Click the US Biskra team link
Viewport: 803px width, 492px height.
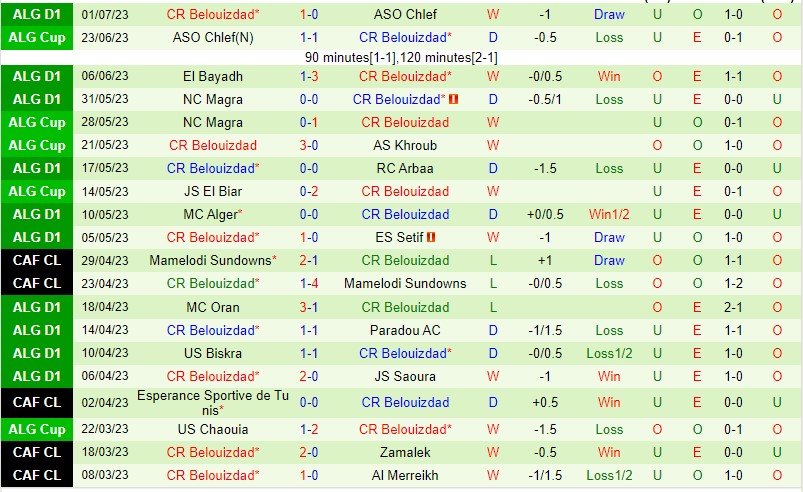(212, 353)
